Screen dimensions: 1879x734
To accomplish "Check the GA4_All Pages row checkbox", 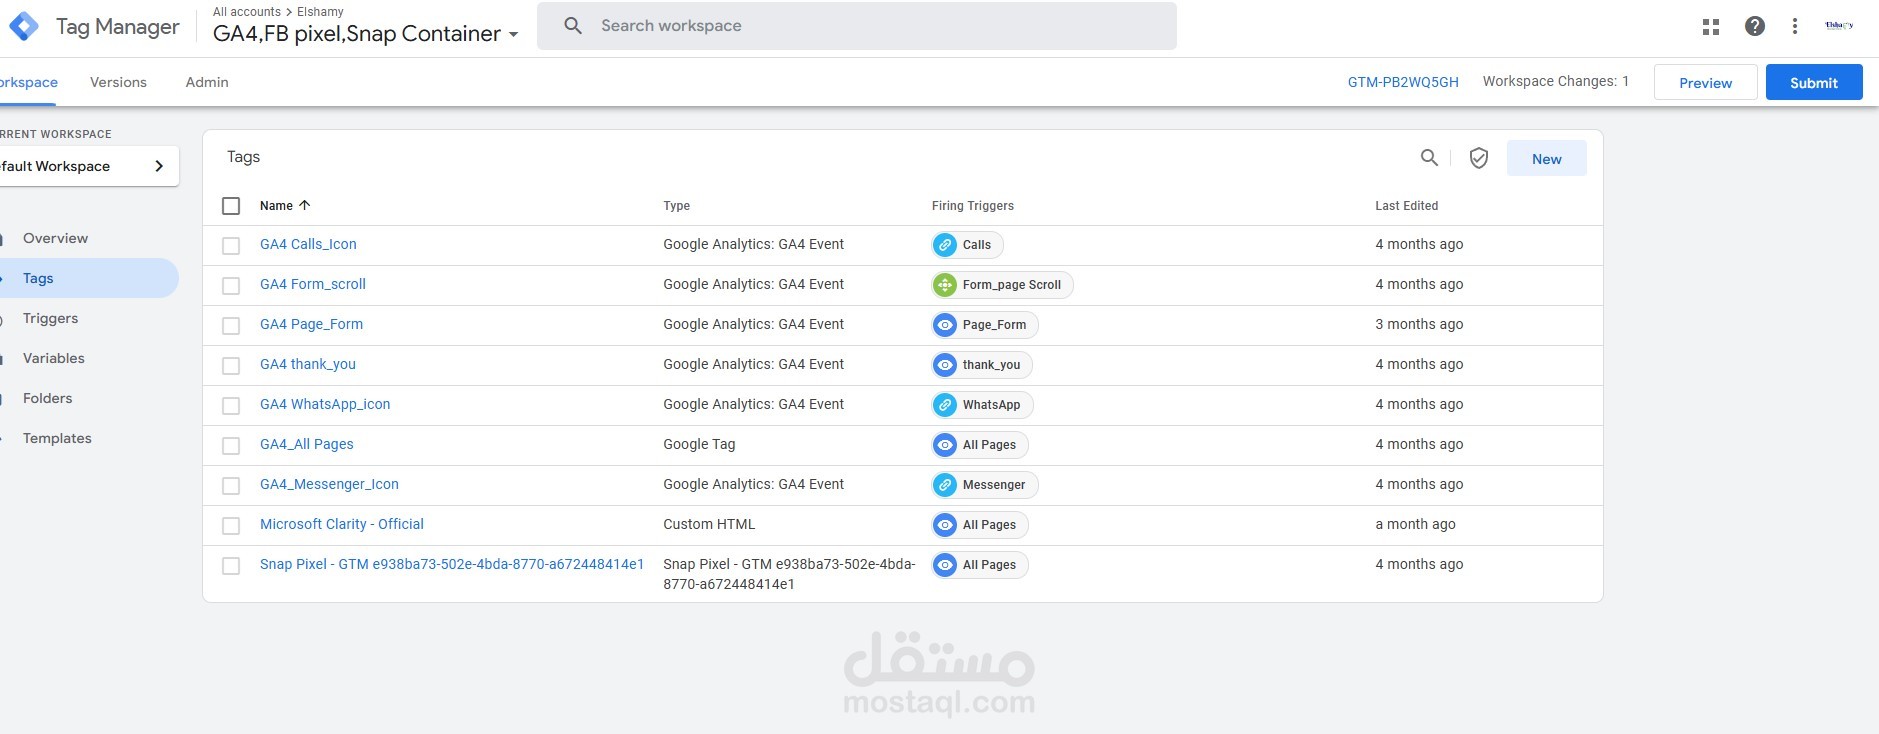I will click(231, 446).
